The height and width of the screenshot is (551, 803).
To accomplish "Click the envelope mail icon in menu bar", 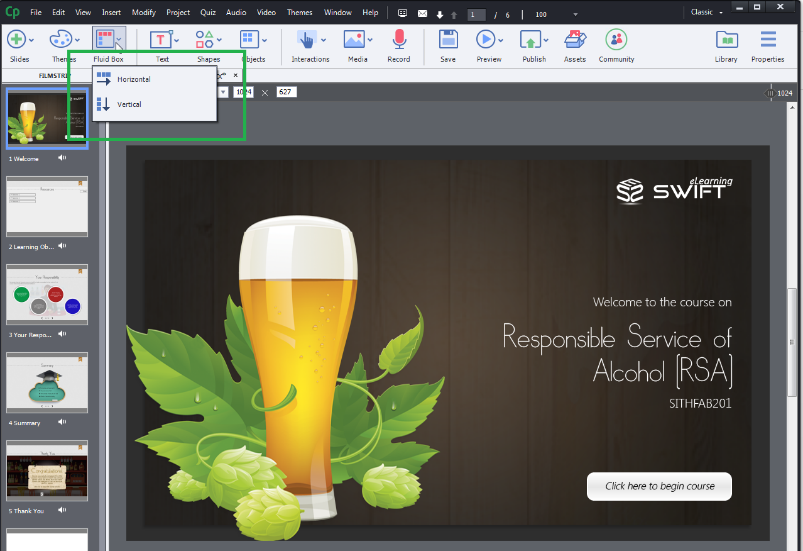I will 422,14.
